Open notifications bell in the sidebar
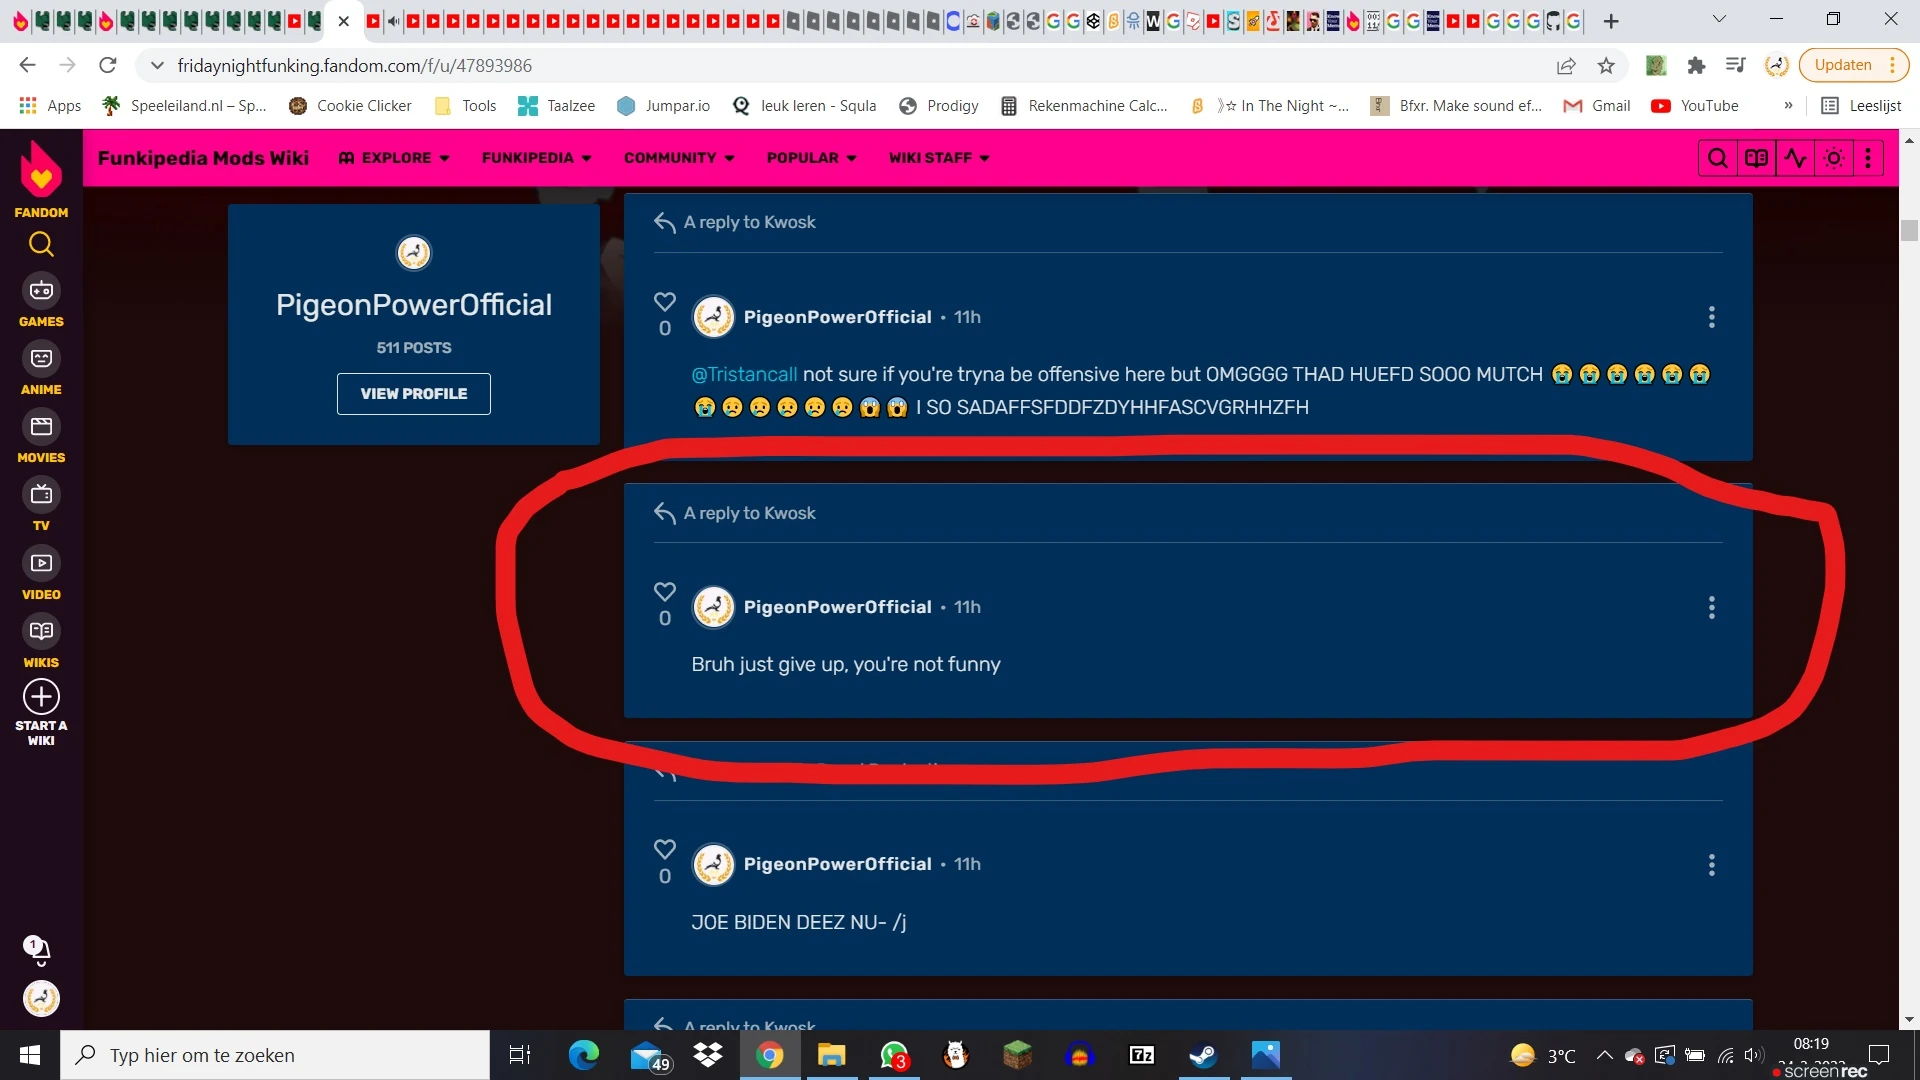The width and height of the screenshot is (1920, 1080). [38, 949]
